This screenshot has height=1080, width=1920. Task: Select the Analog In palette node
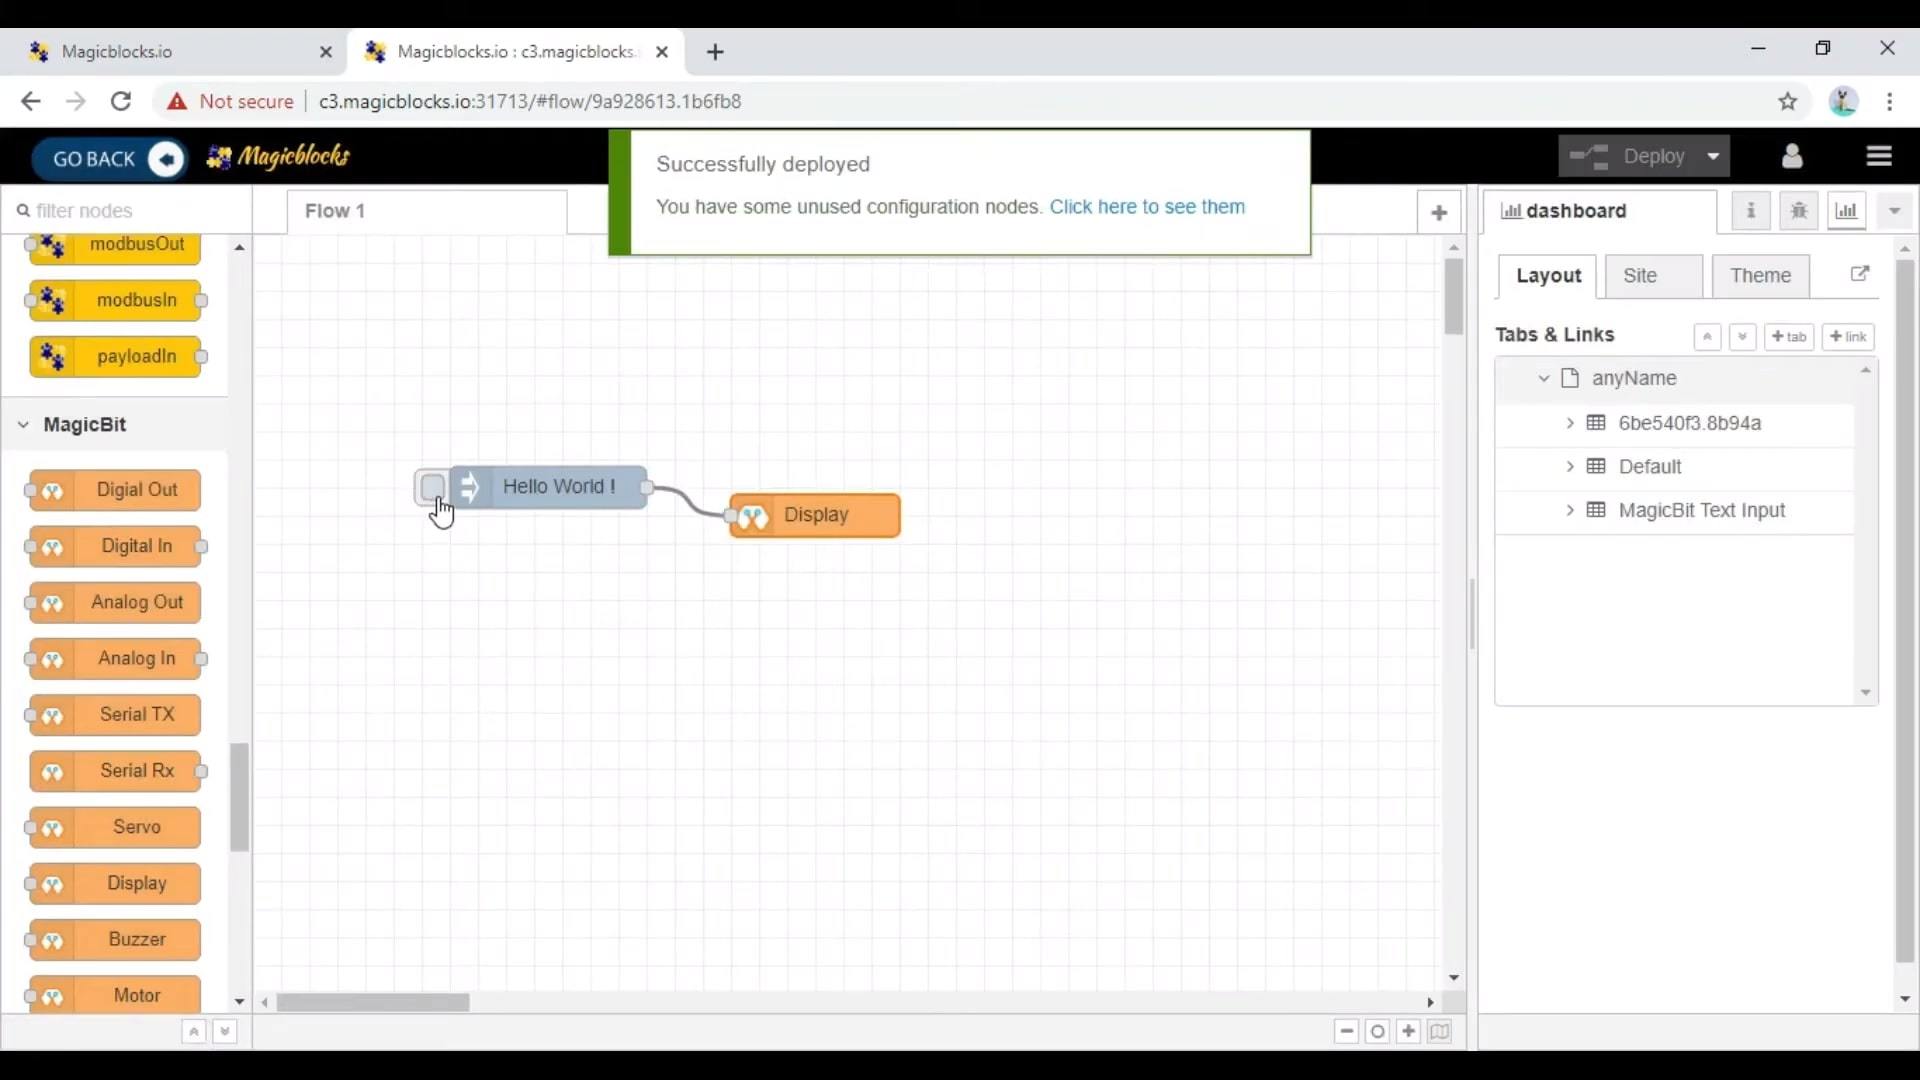pyautogui.click(x=115, y=659)
